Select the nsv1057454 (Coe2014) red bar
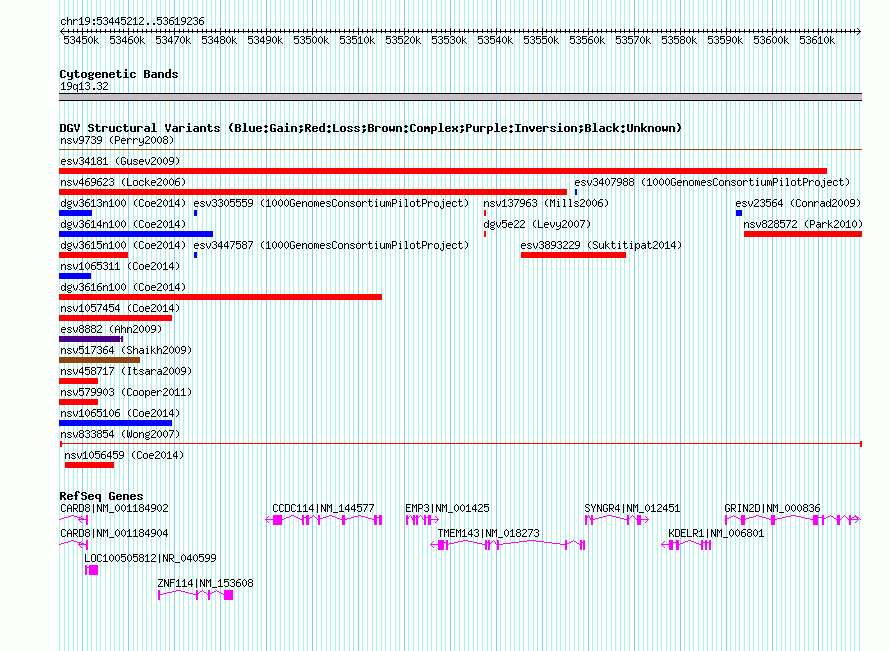 pyautogui.click(x=115, y=318)
